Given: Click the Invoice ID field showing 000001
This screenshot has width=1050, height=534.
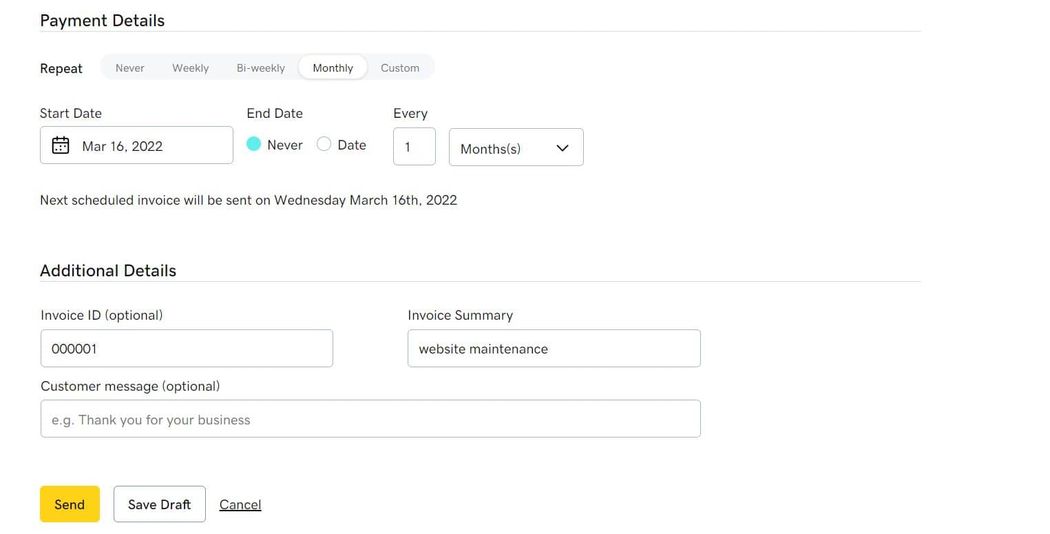Looking at the screenshot, I should [x=187, y=348].
